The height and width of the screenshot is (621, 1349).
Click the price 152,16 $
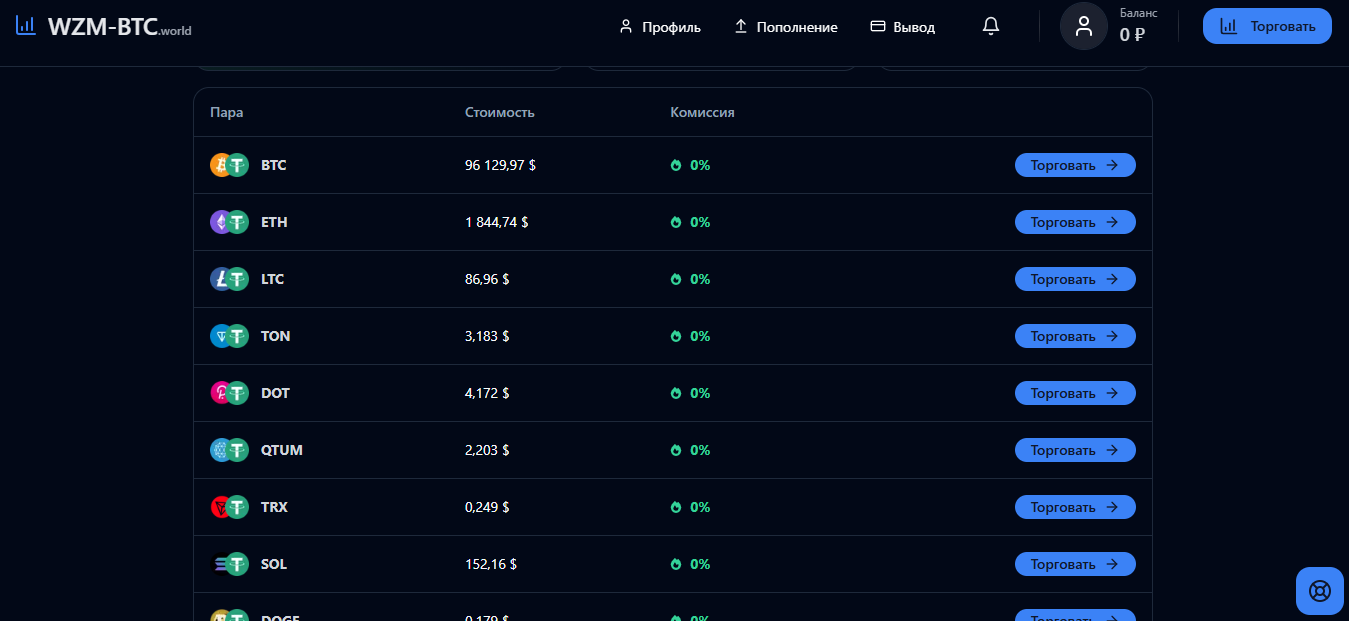click(x=491, y=564)
